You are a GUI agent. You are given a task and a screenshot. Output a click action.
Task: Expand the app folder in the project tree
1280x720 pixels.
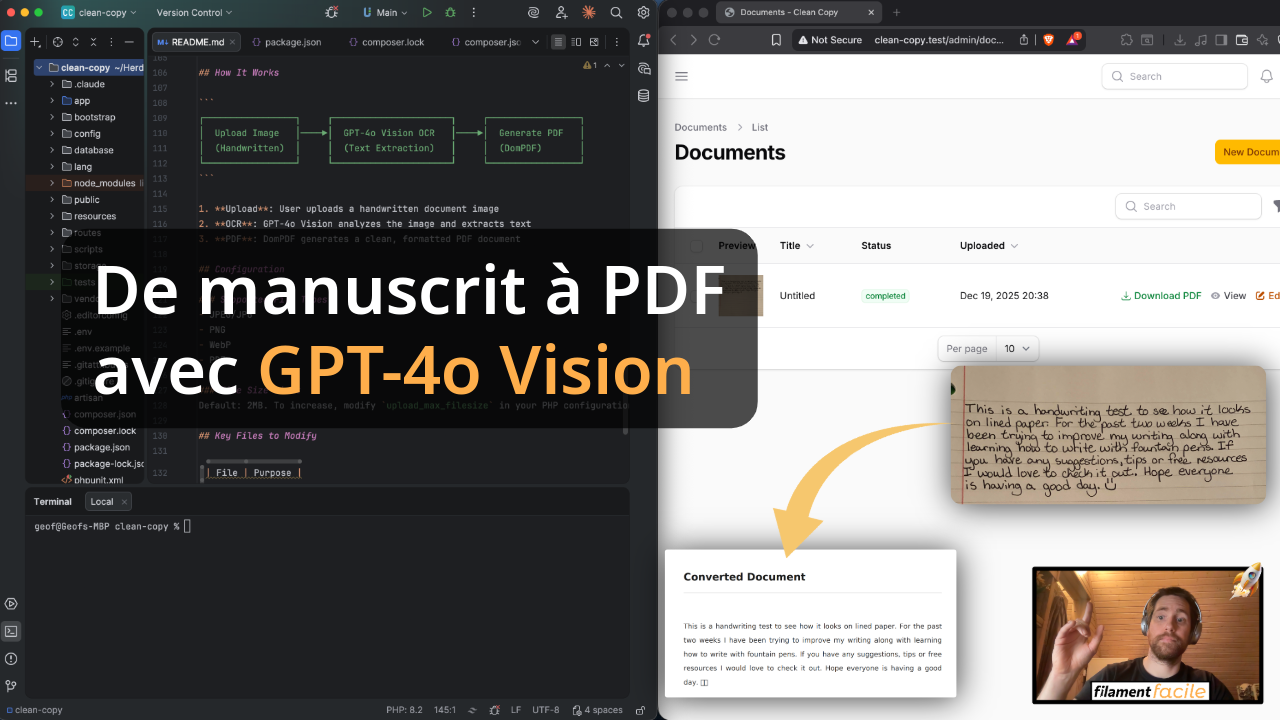(50, 100)
